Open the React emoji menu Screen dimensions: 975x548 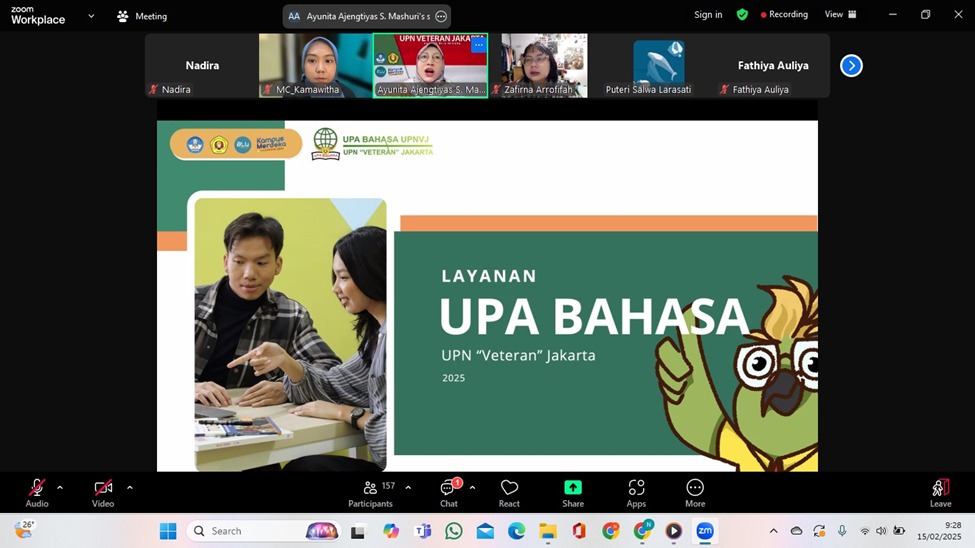[x=509, y=492]
